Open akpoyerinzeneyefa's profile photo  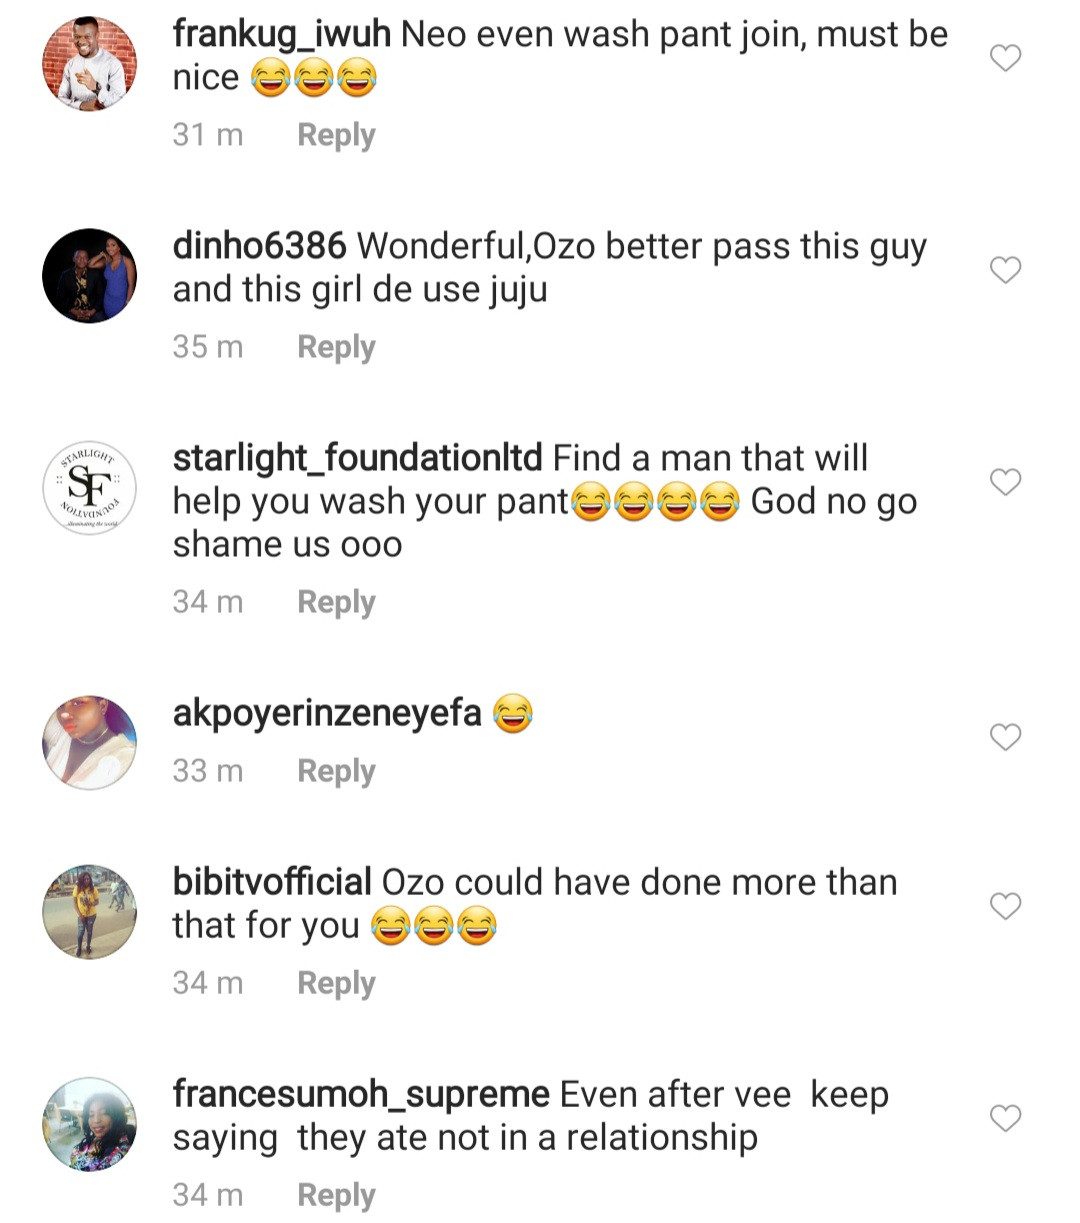90,743
